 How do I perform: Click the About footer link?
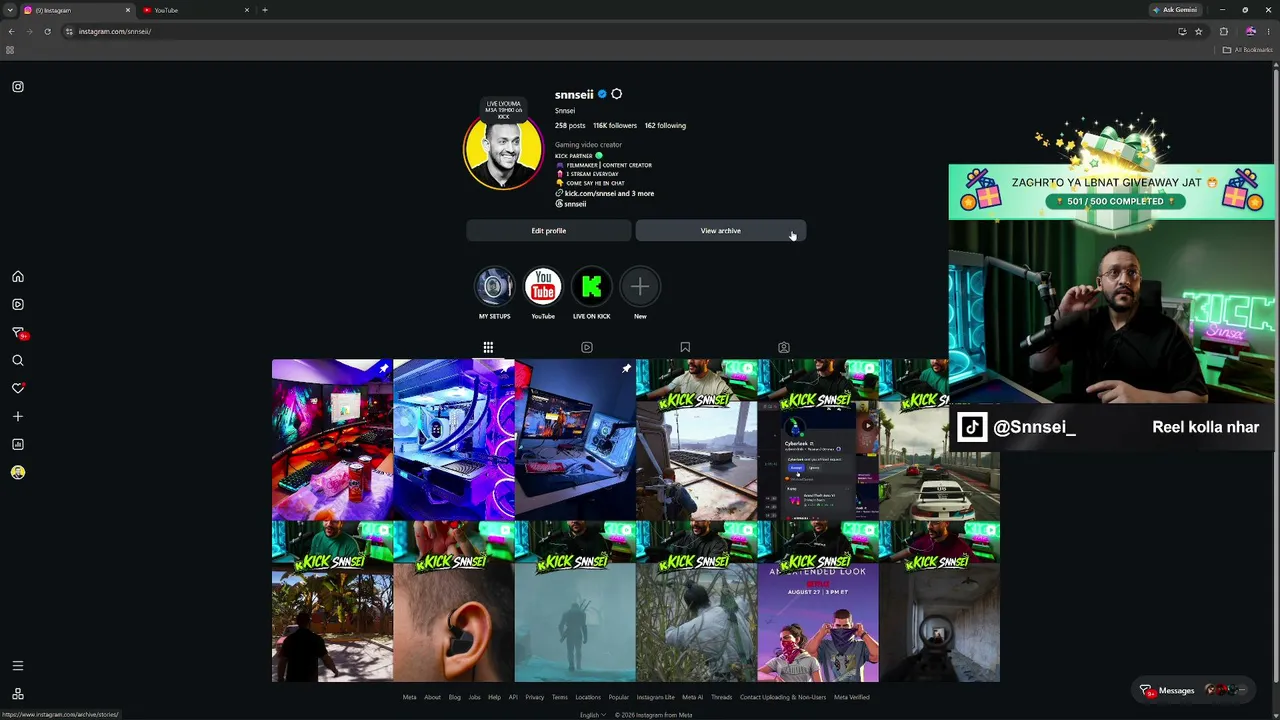pyautogui.click(x=432, y=697)
